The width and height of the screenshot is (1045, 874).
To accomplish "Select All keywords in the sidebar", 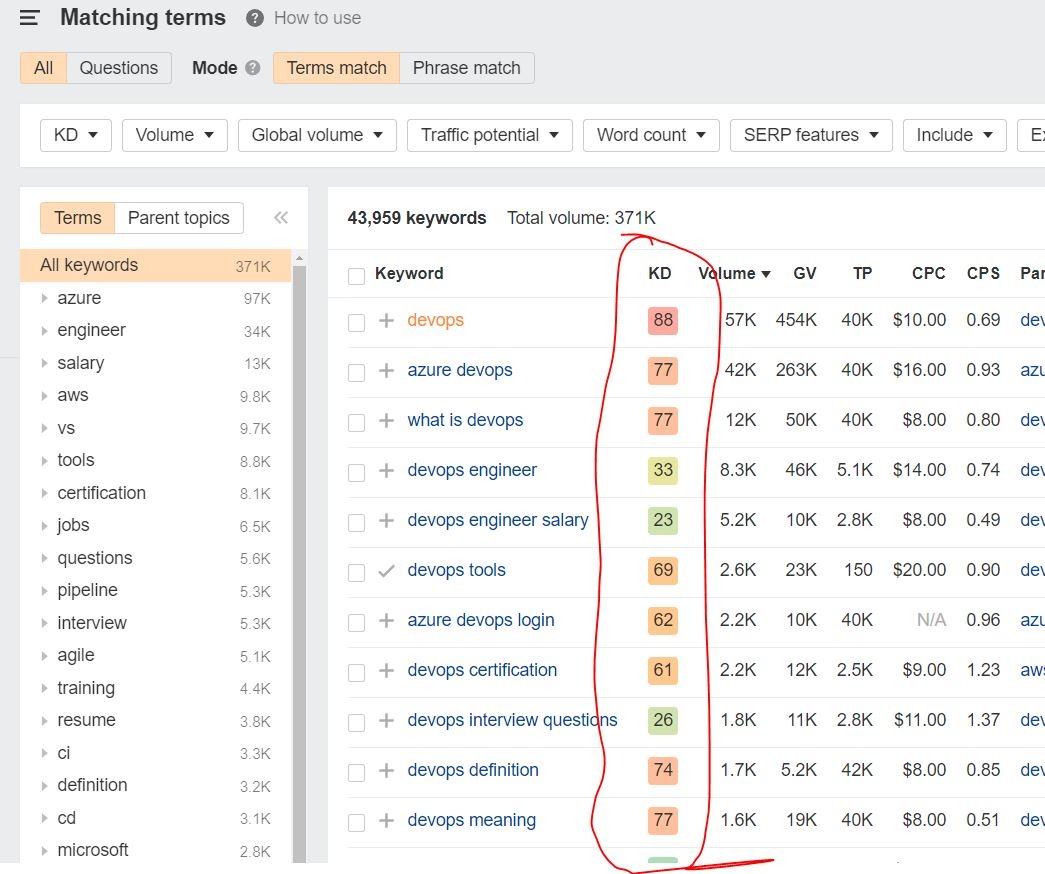I will click(89, 265).
